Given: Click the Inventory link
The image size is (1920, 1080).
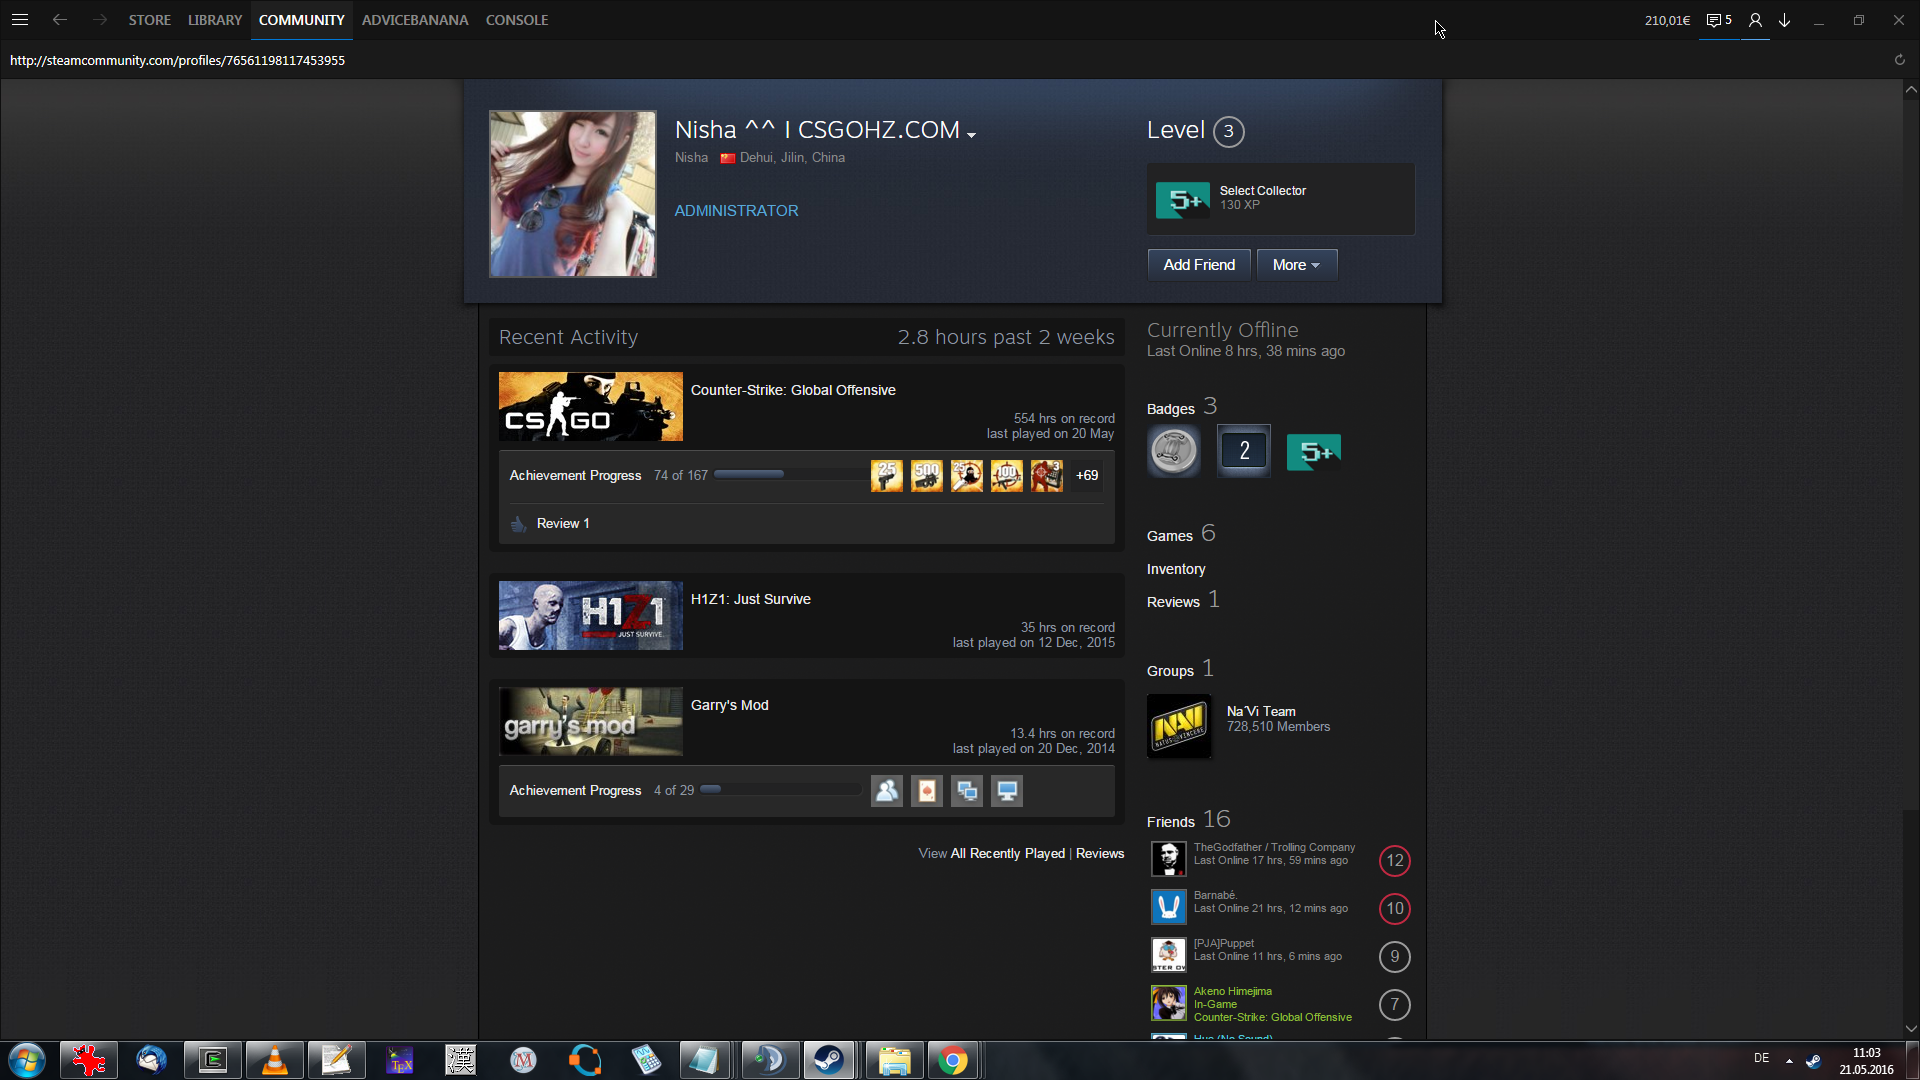Looking at the screenshot, I should click(x=1176, y=569).
